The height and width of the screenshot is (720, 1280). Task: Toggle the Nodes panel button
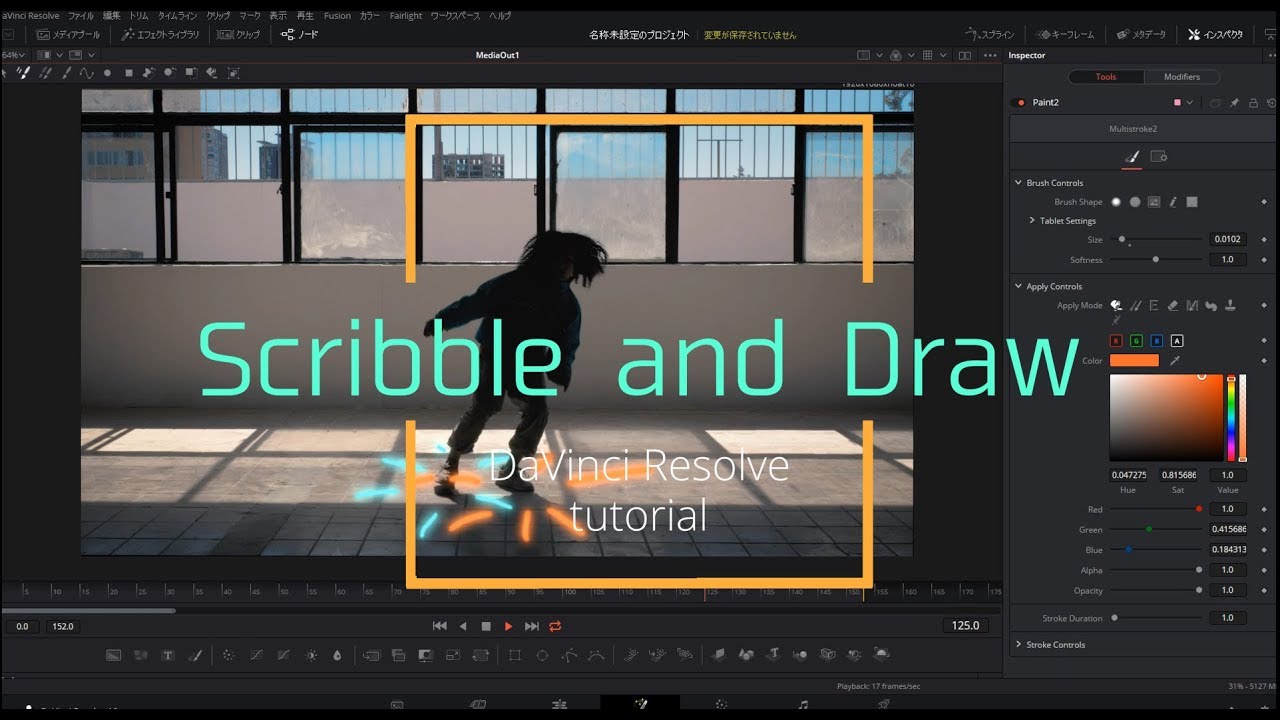tap(299, 34)
